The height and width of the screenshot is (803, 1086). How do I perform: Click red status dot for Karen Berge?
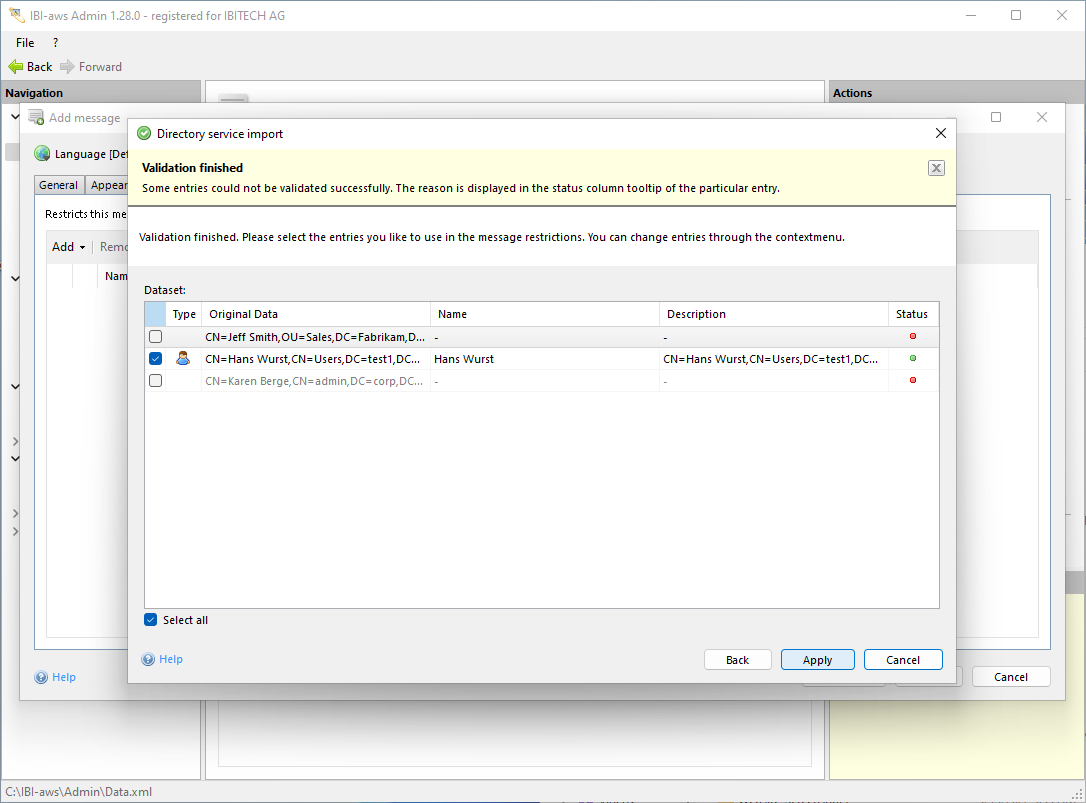pos(912,380)
